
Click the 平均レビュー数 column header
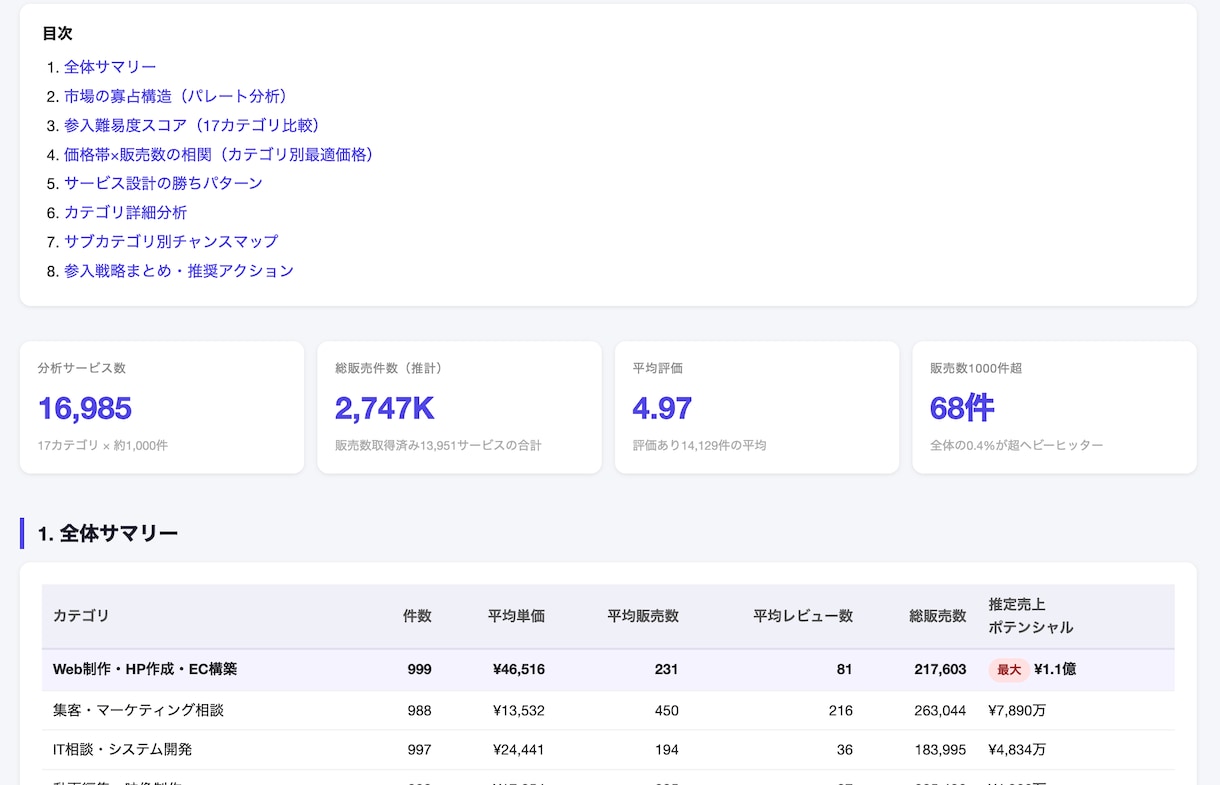803,616
